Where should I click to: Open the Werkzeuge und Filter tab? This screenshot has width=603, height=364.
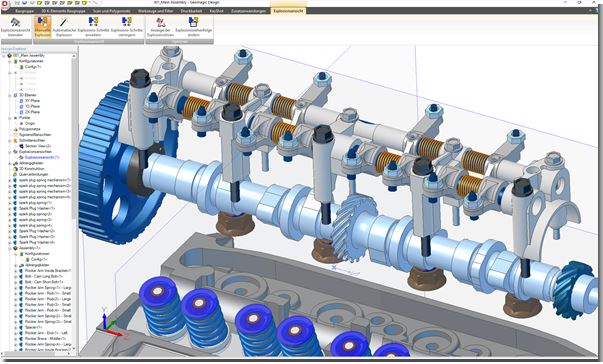tap(155, 11)
